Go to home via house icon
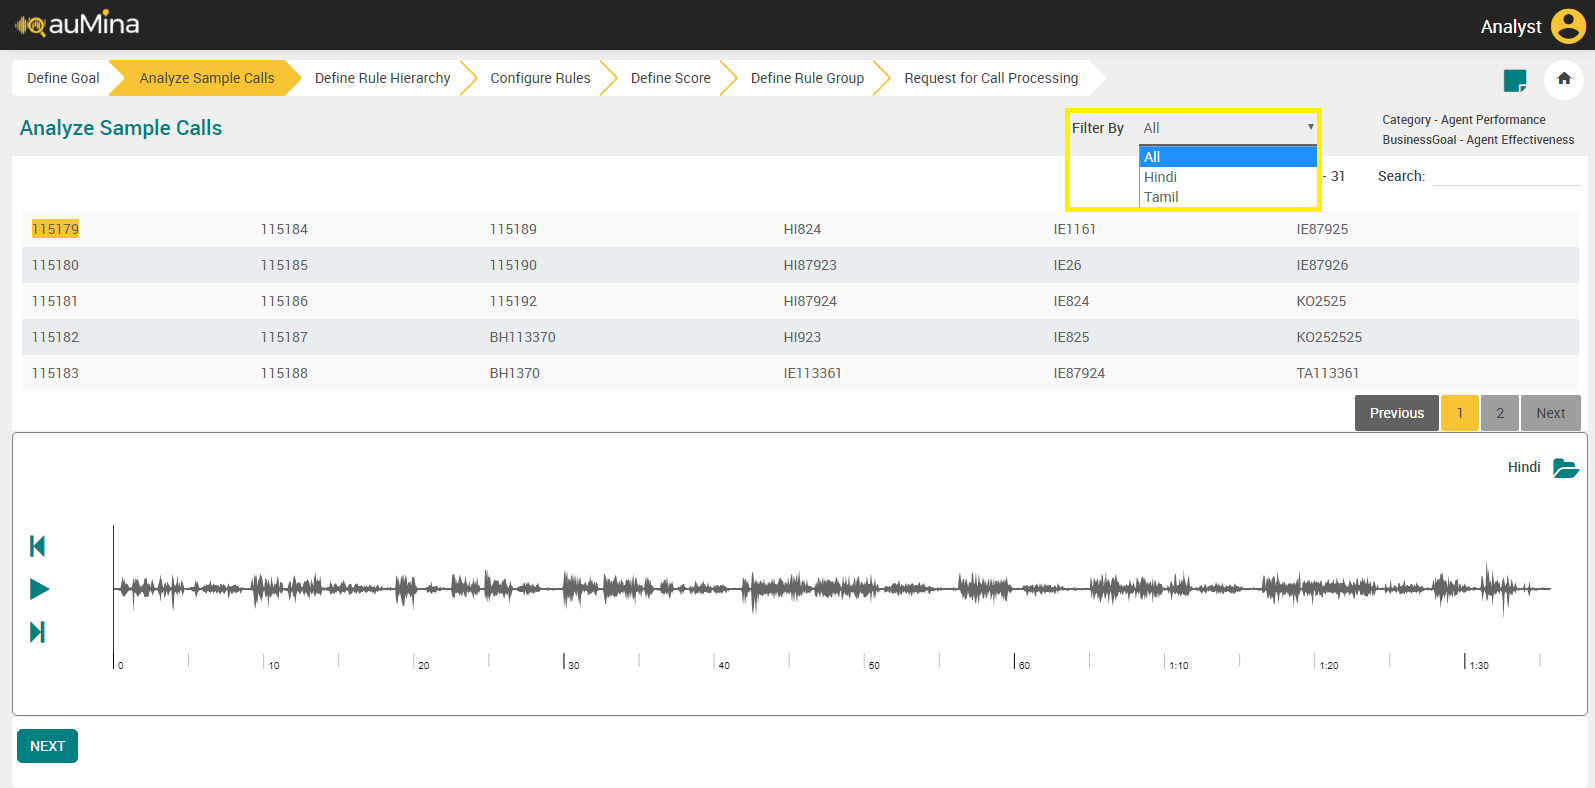1595x788 pixels. click(x=1564, y=79)
